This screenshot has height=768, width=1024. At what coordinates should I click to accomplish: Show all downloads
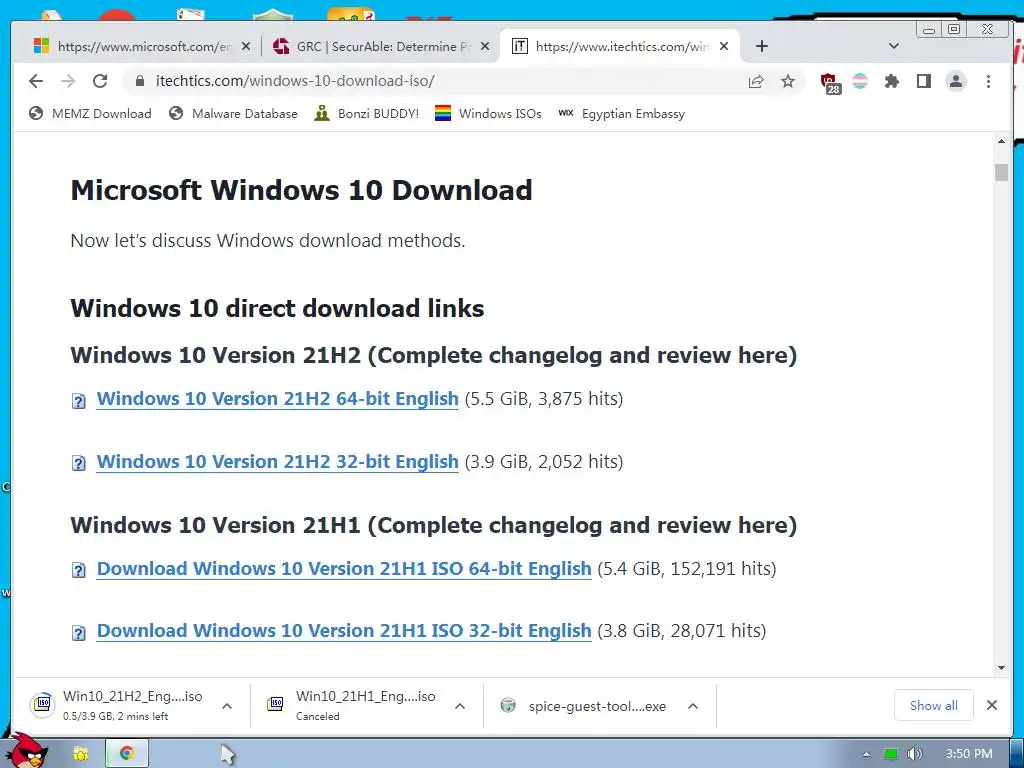coord(933,705)
